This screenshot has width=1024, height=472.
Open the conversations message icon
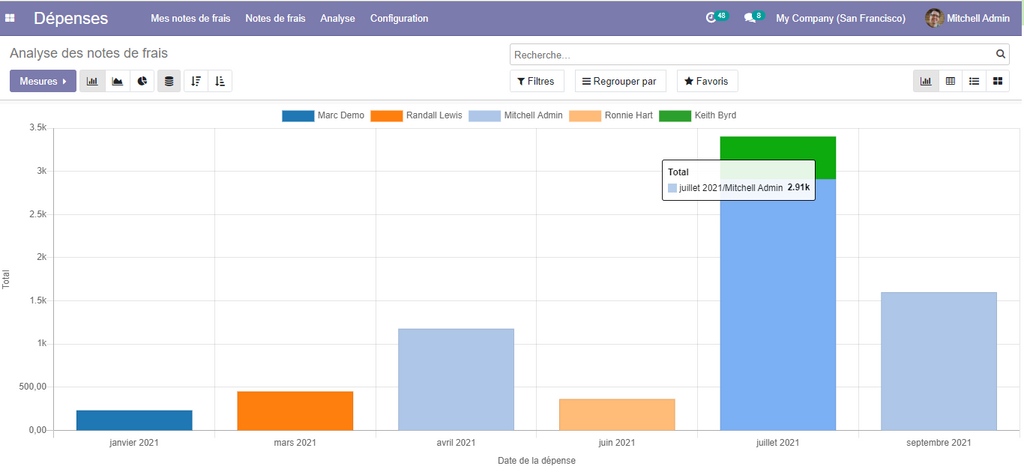click(x=753, y=18)
